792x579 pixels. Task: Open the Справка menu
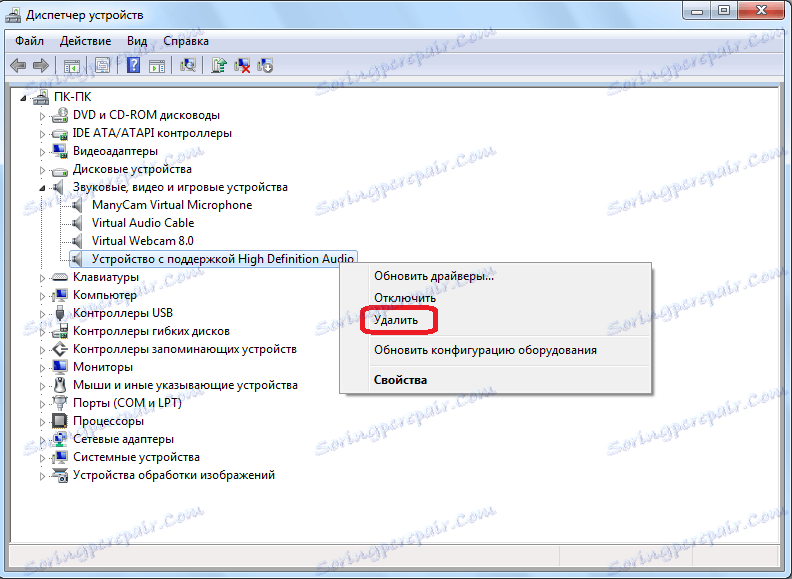click(186, 41)
